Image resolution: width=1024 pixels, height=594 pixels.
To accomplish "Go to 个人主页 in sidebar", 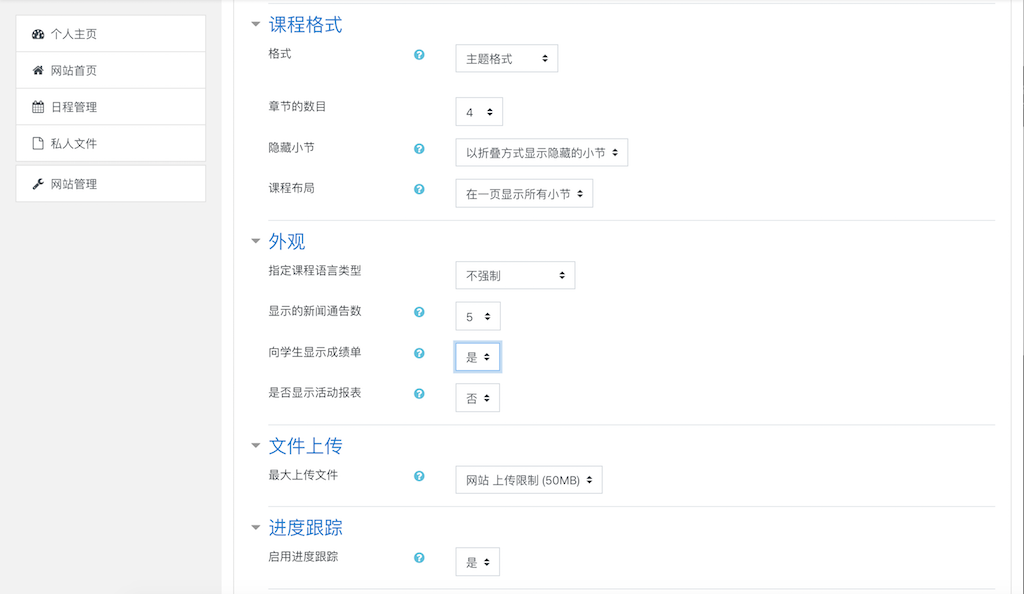I will (x=110, y=34).
